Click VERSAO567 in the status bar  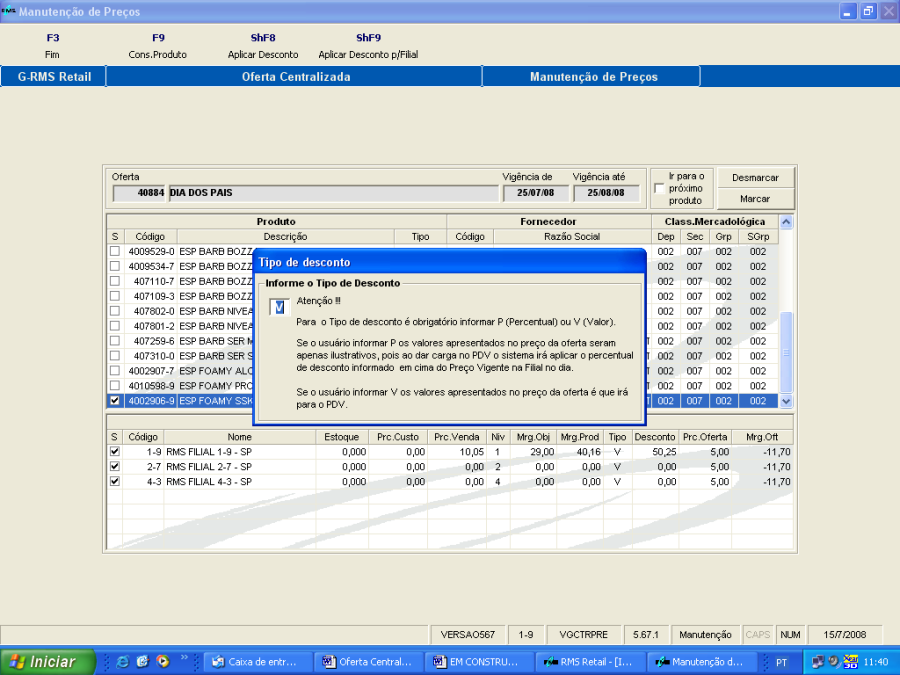pos(467,635)
